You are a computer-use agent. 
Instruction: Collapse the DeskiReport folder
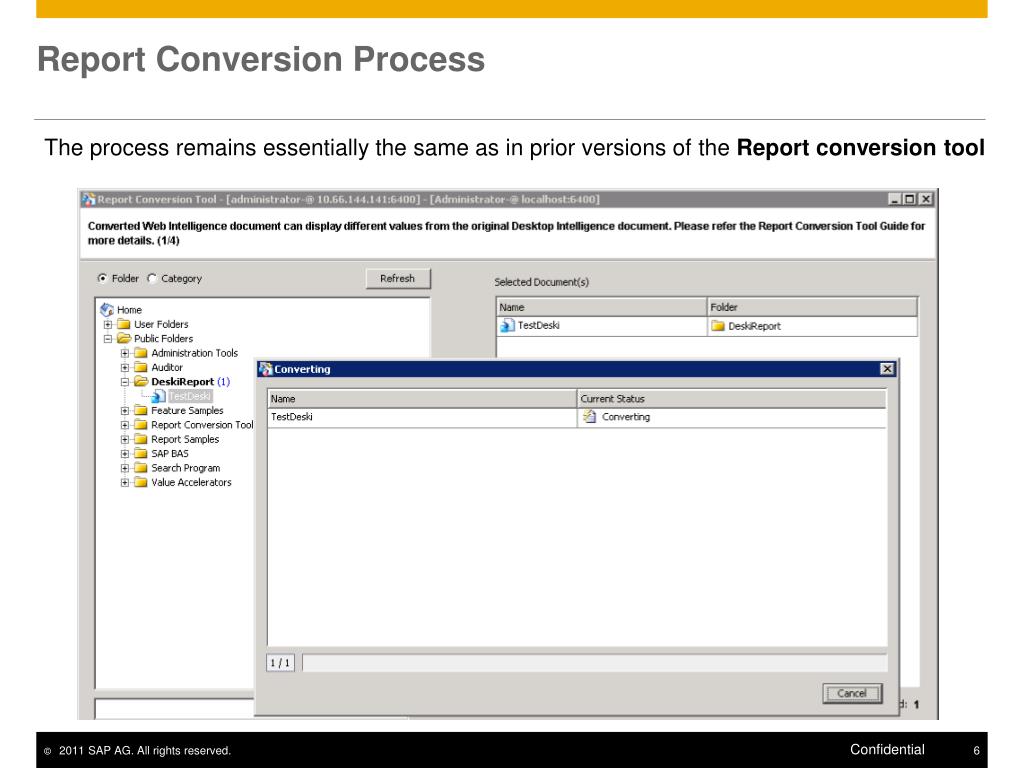(x=125, y=381)
